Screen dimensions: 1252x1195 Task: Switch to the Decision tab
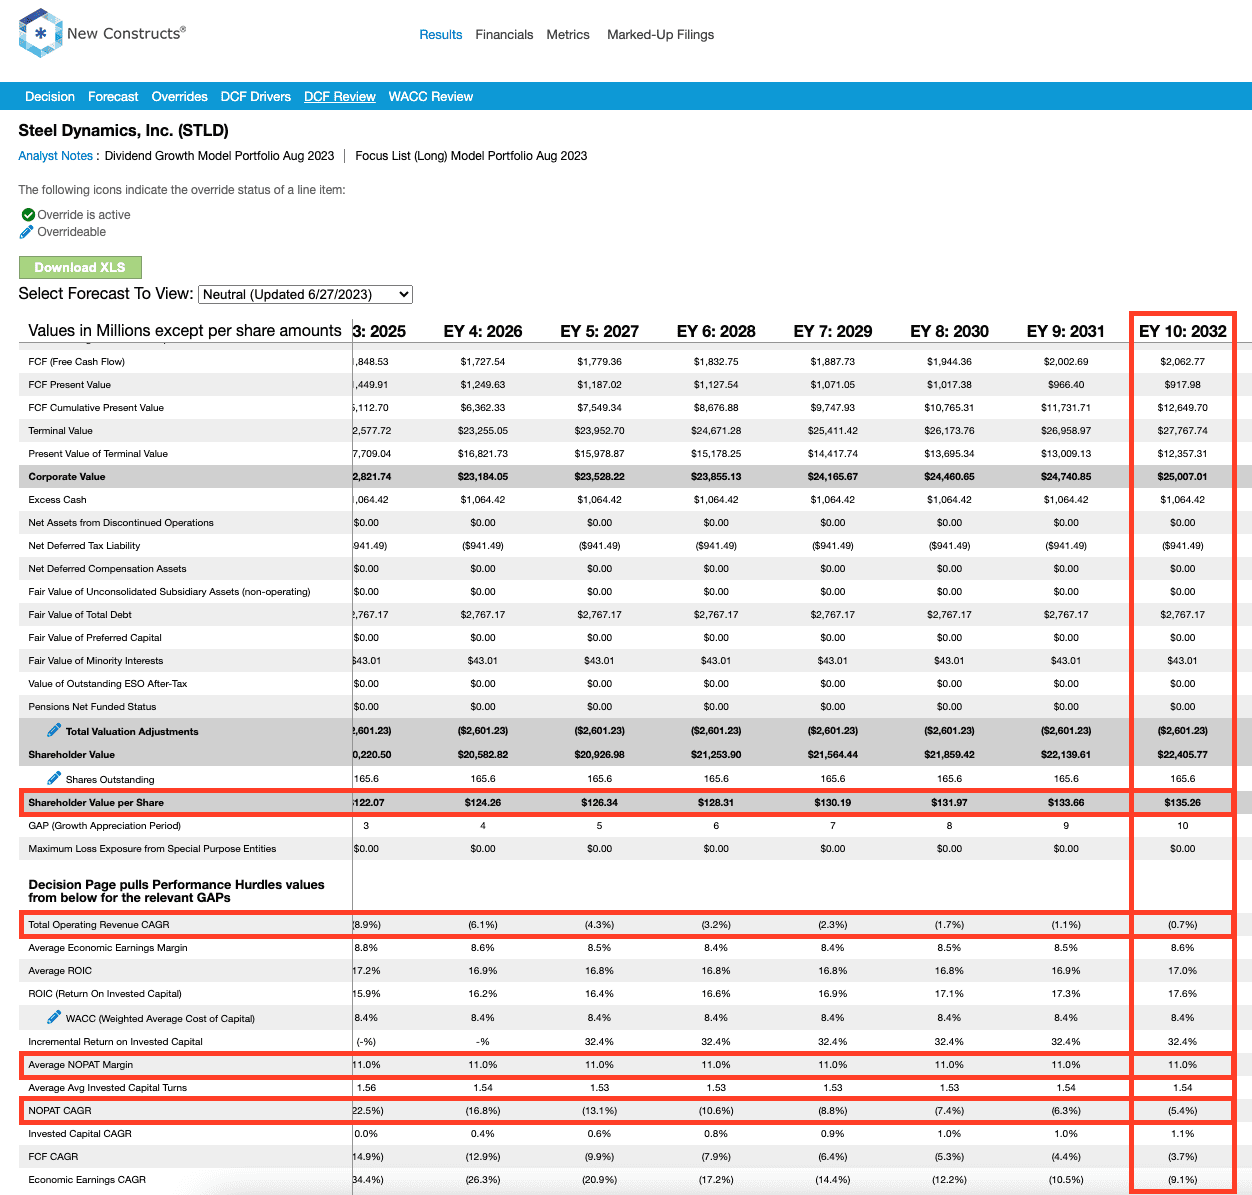point(50,97)
